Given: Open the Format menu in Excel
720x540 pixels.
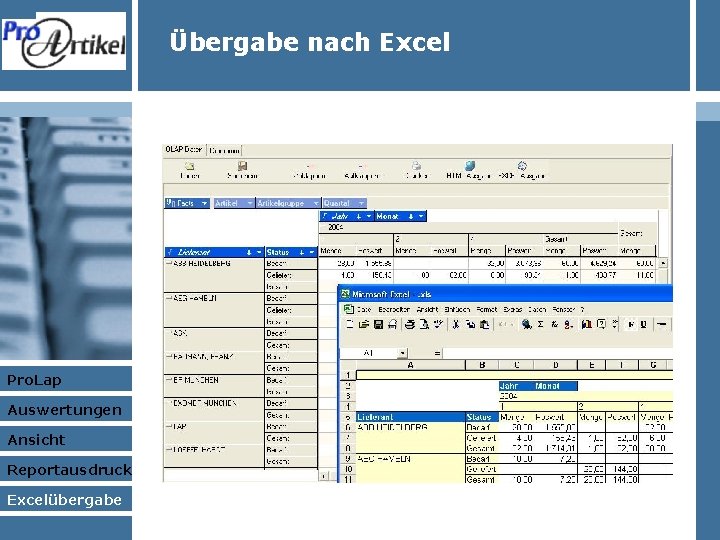Looking at the screenshot, I should 487,309.
